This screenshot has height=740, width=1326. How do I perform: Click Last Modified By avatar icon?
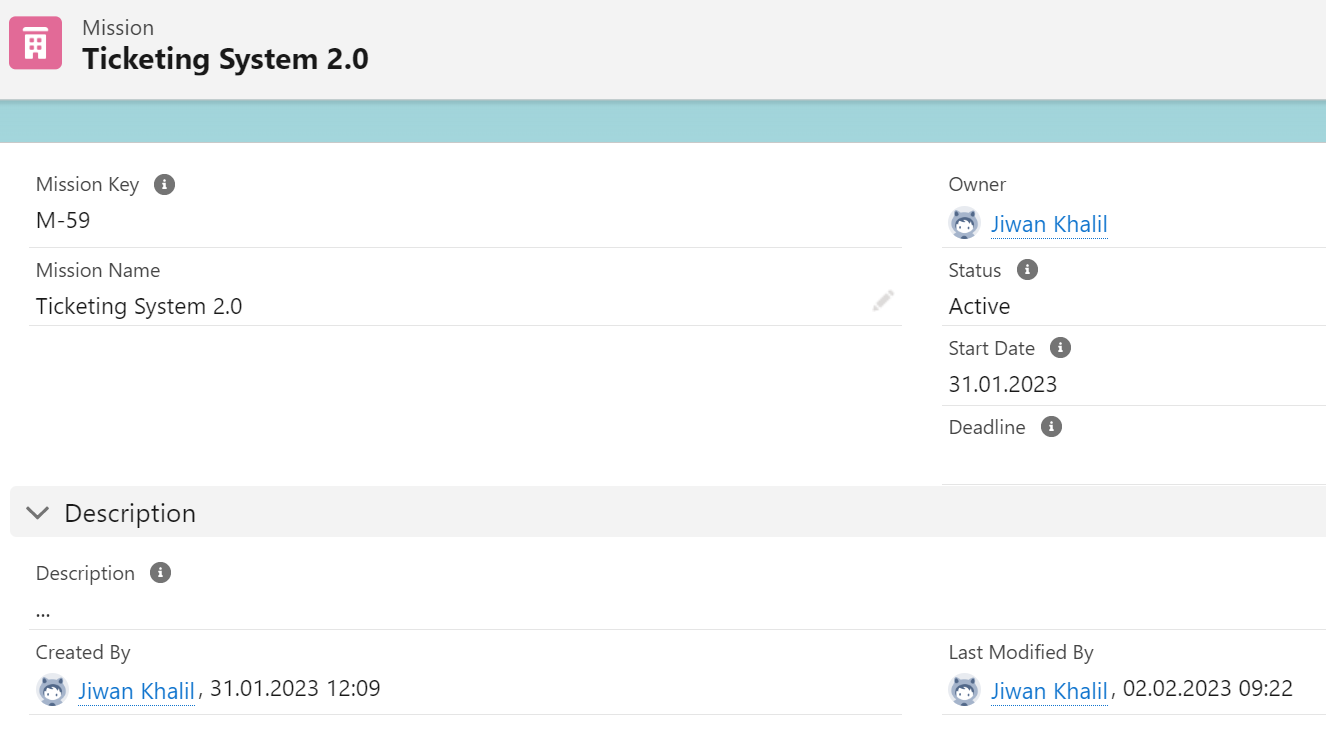964,690
